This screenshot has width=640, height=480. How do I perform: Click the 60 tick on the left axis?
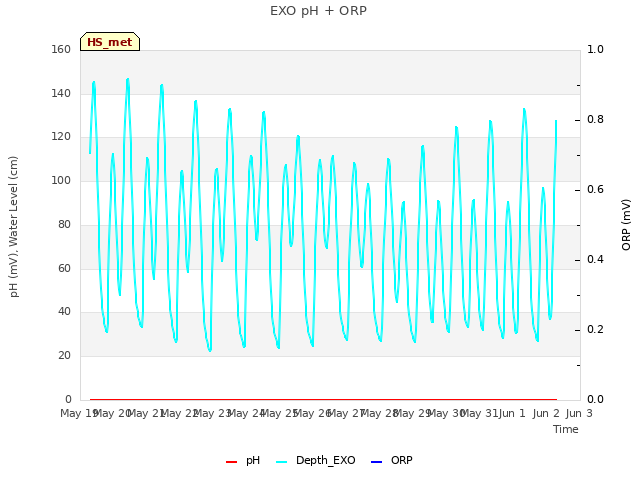(x=64, y=269)
